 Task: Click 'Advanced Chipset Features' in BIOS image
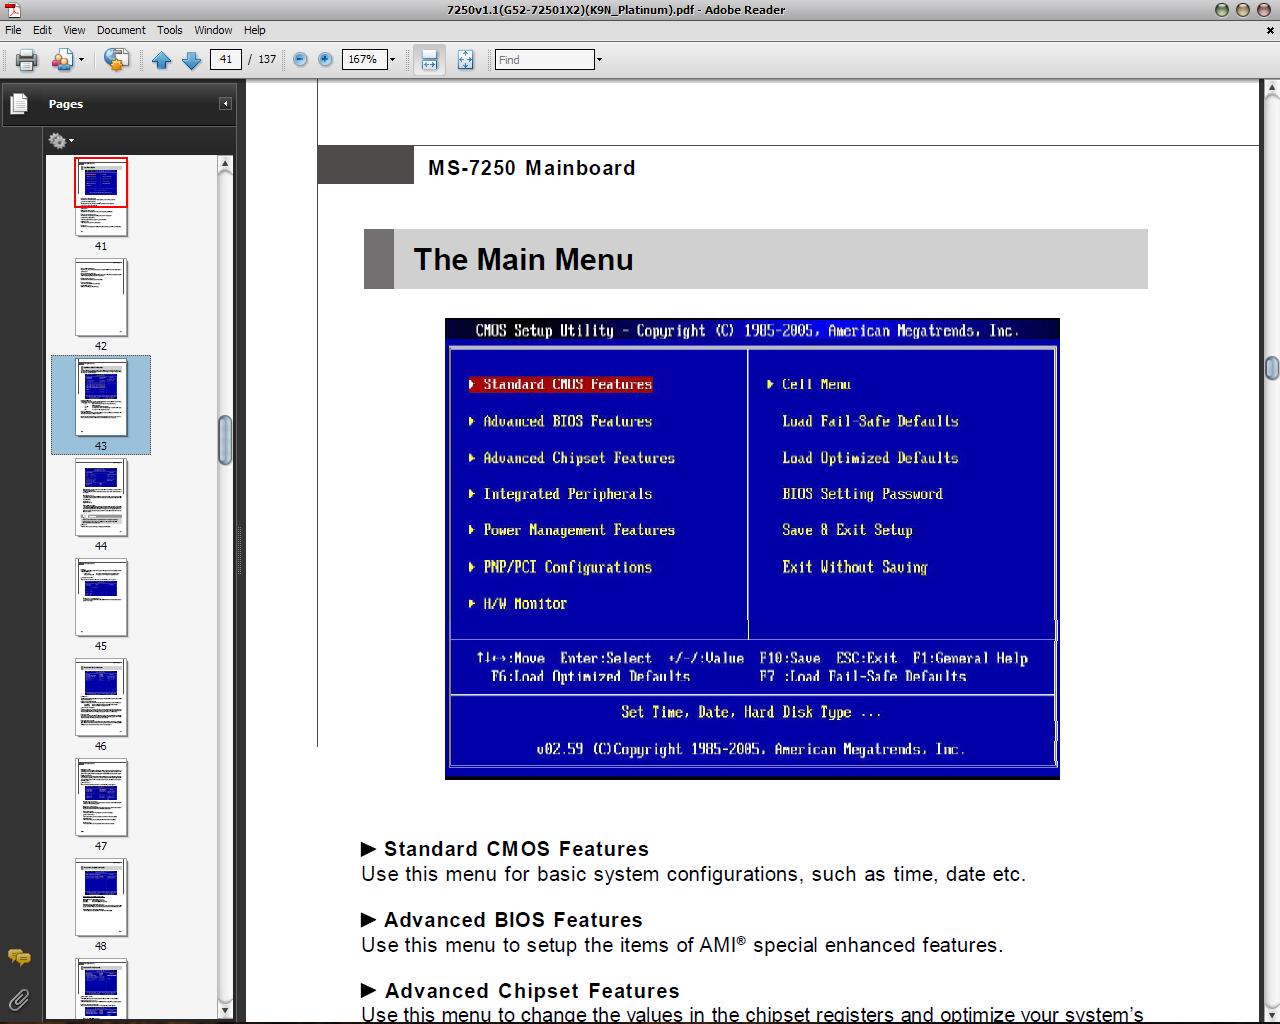point(579,458)
